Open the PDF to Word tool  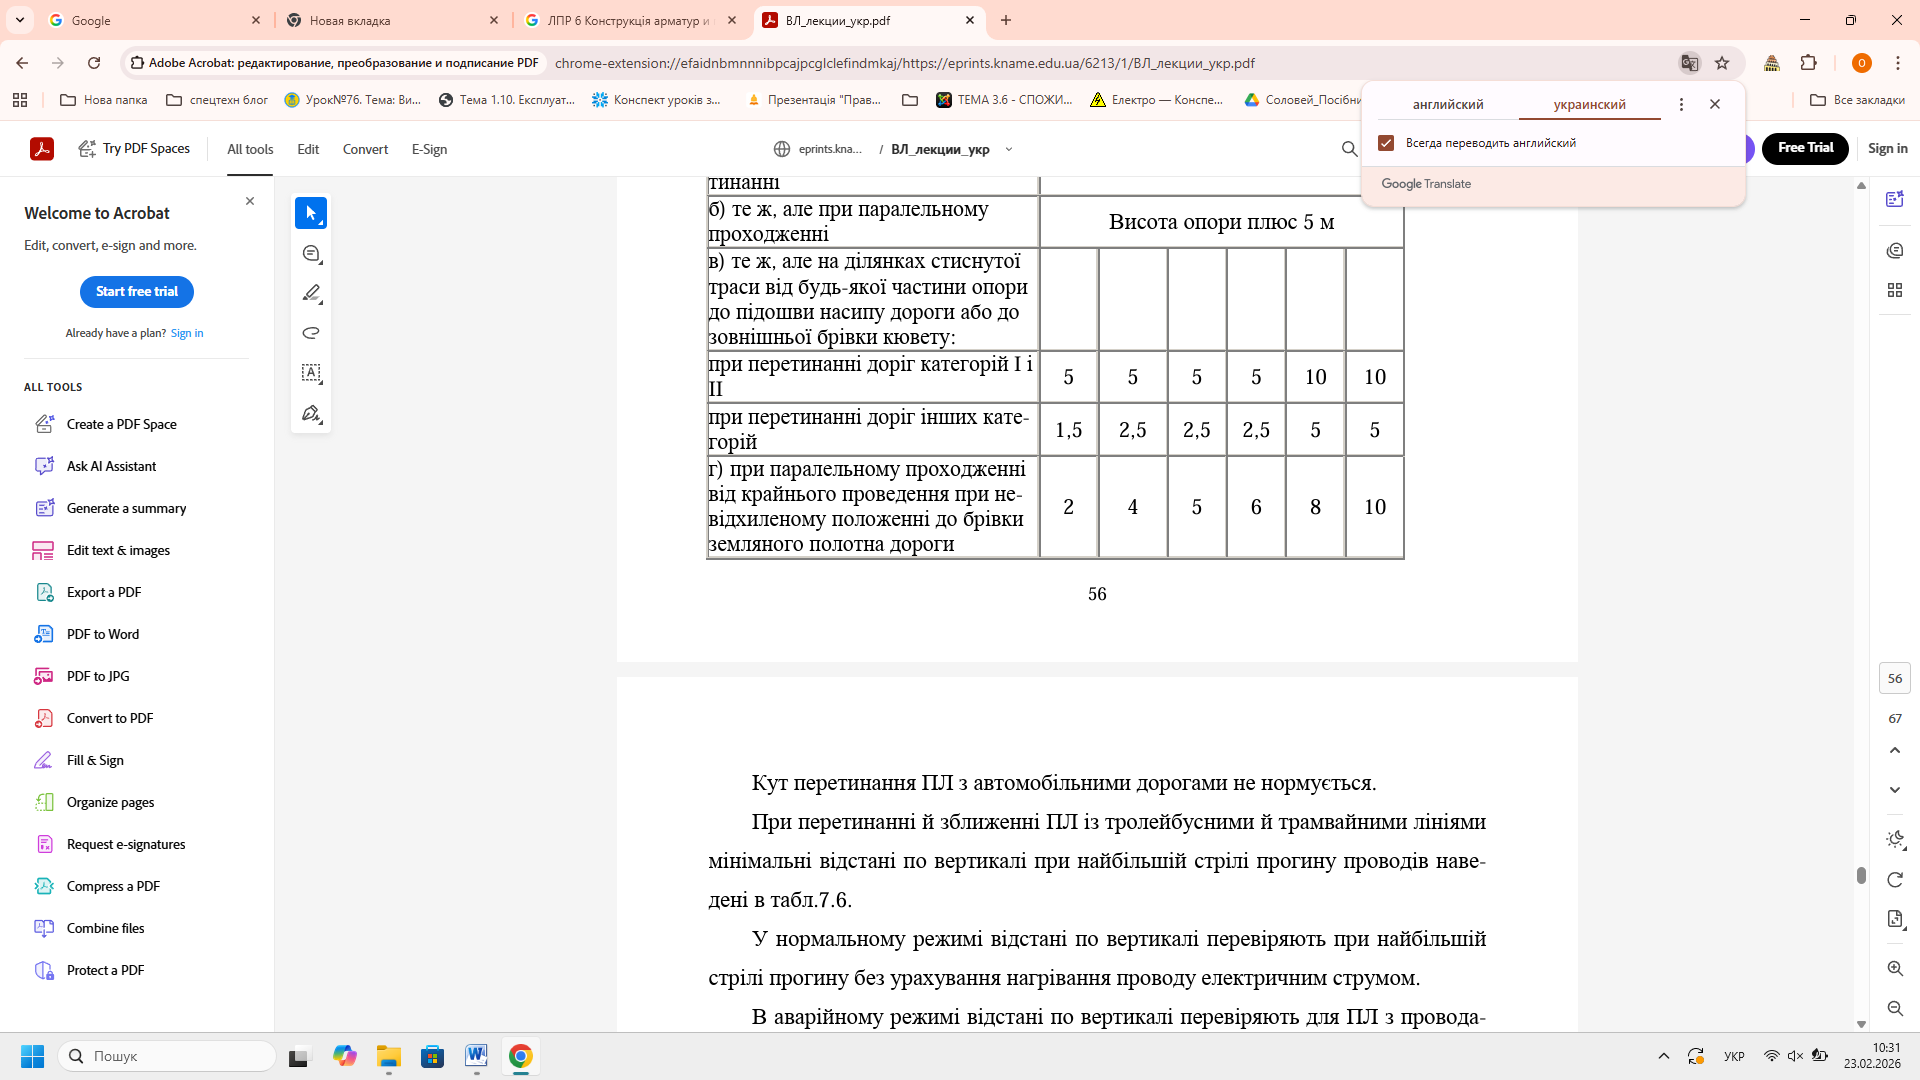[103, 634]
